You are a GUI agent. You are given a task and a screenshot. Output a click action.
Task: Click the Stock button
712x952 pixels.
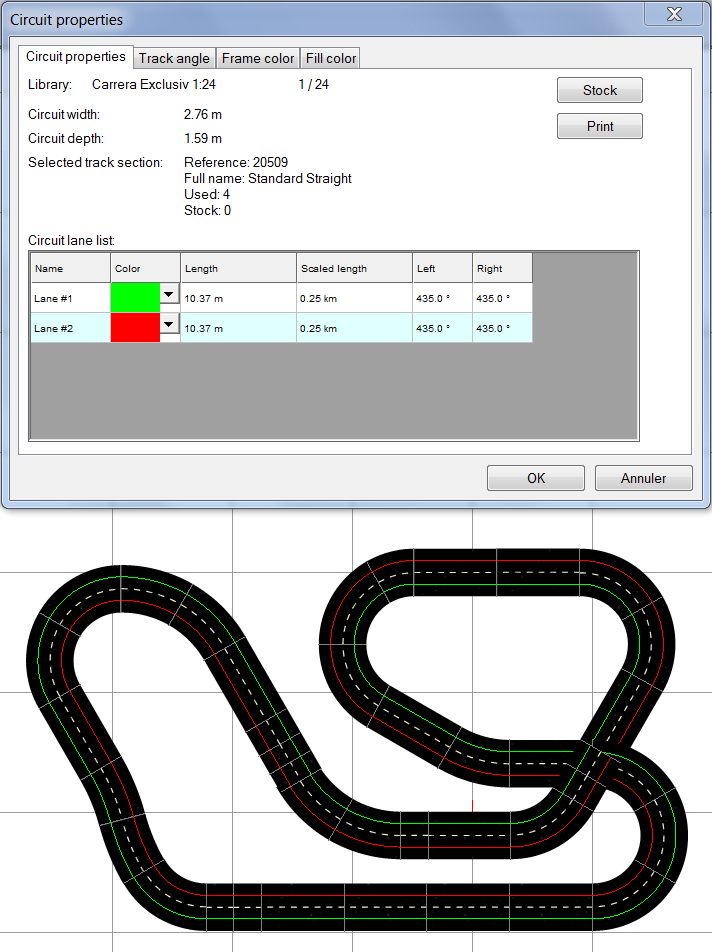click(x=599, y=90)
